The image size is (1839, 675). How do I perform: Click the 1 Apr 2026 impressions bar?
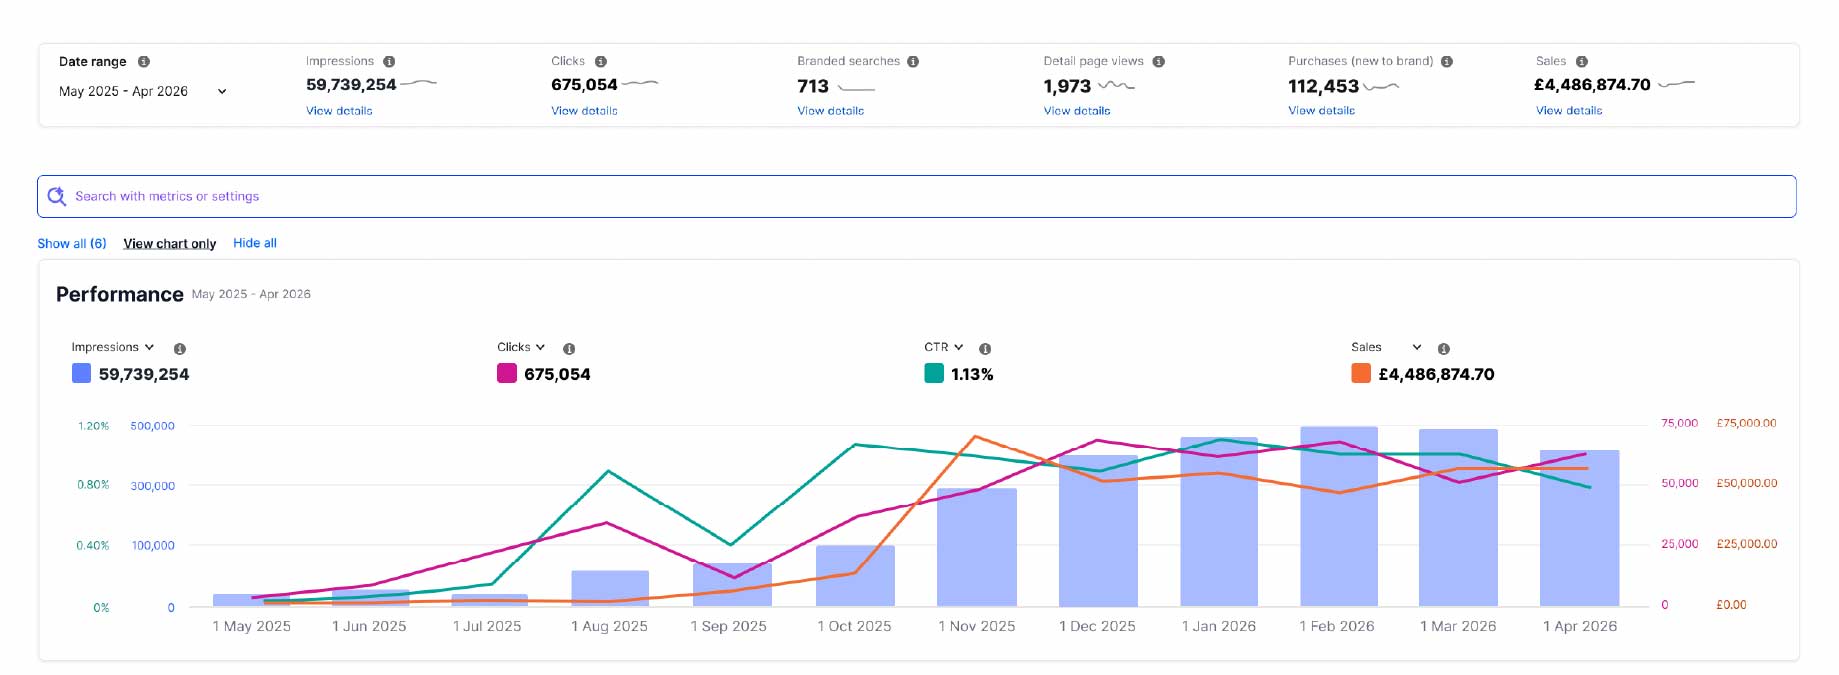click(1580, 528)
